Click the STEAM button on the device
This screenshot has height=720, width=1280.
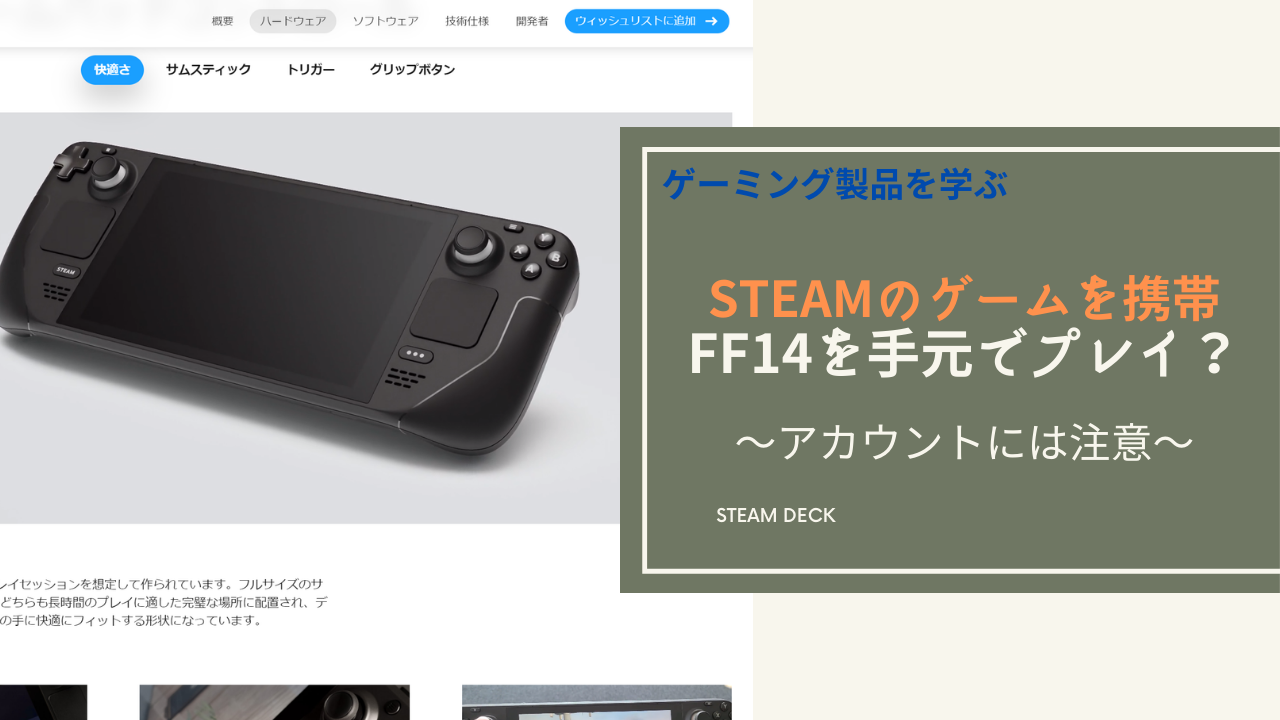[66, 270]
